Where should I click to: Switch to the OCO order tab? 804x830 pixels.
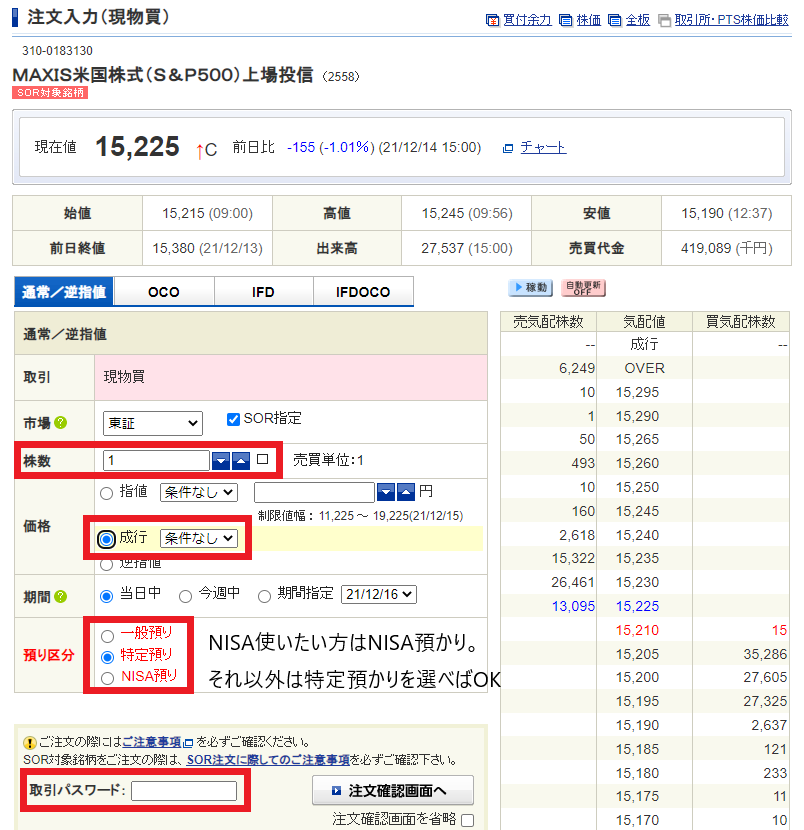163,292
